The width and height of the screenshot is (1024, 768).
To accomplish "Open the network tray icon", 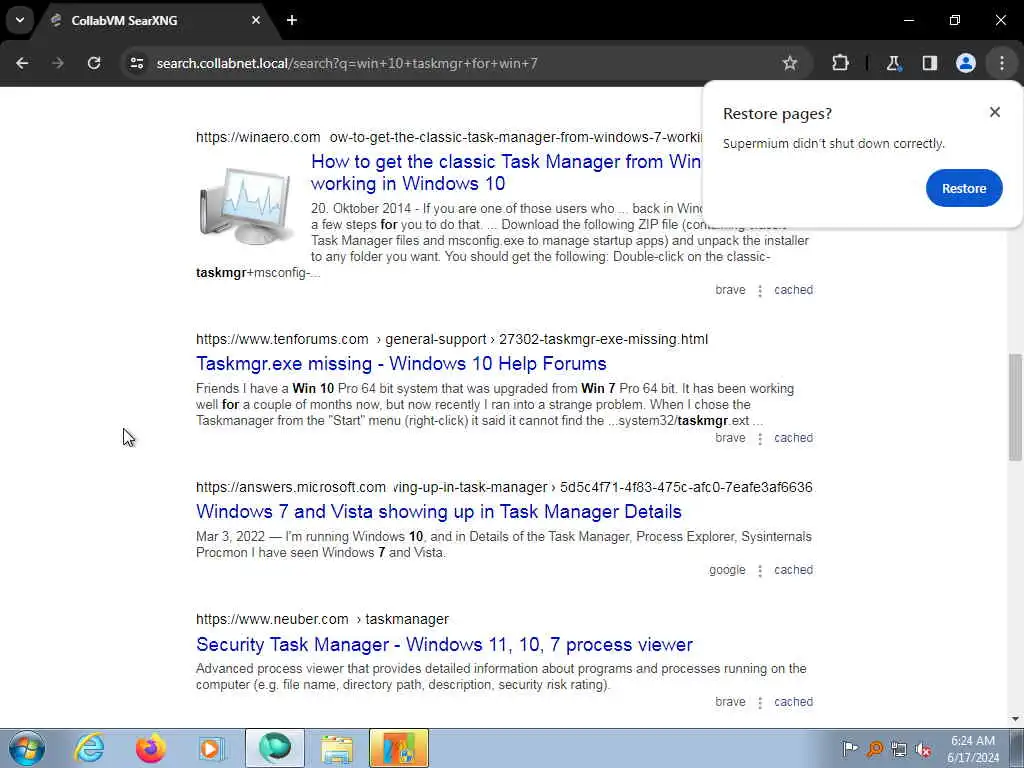I will tap(899, 749).
